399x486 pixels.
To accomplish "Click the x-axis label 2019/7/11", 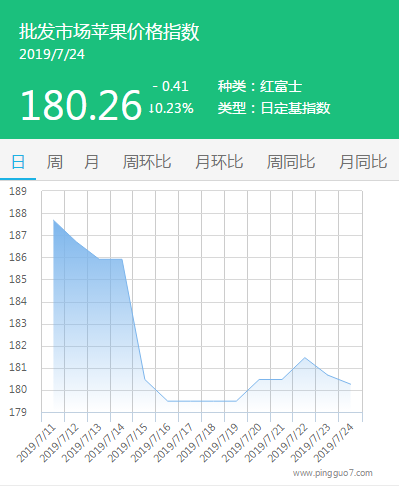I will [36, 443].
